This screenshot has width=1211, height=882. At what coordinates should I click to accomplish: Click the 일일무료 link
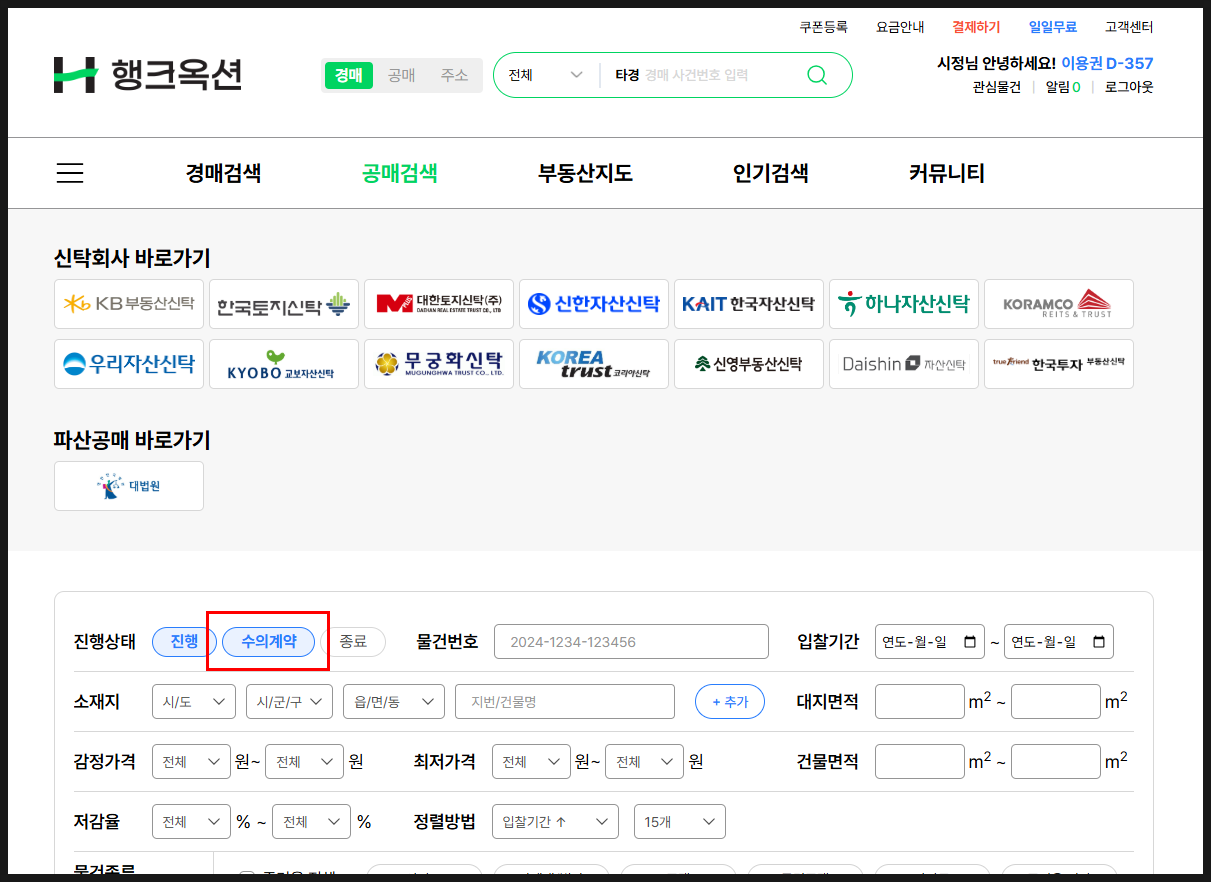pyautogui.click(x=1053, y=27)
